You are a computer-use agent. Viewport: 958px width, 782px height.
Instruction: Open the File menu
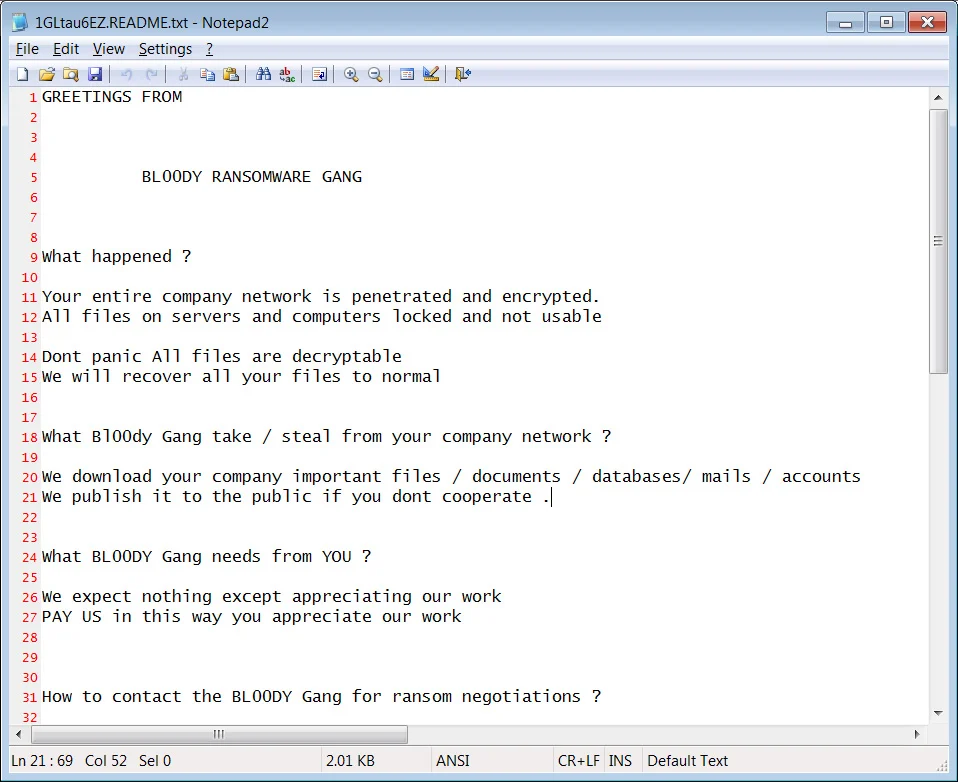click(27, 49)
